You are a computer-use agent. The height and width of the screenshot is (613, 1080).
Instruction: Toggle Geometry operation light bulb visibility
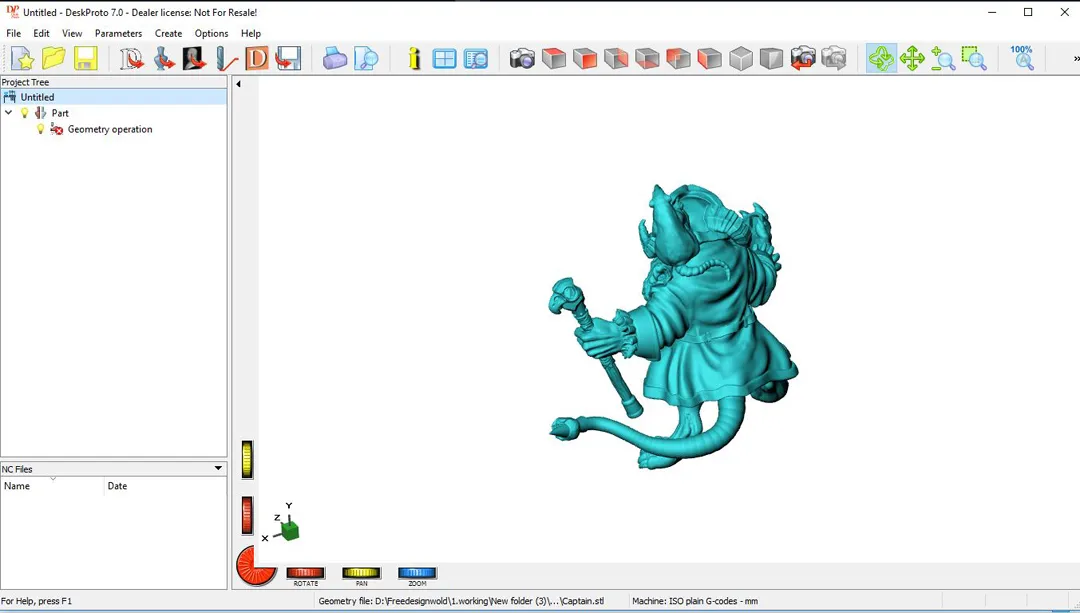[x=41, y=129]
